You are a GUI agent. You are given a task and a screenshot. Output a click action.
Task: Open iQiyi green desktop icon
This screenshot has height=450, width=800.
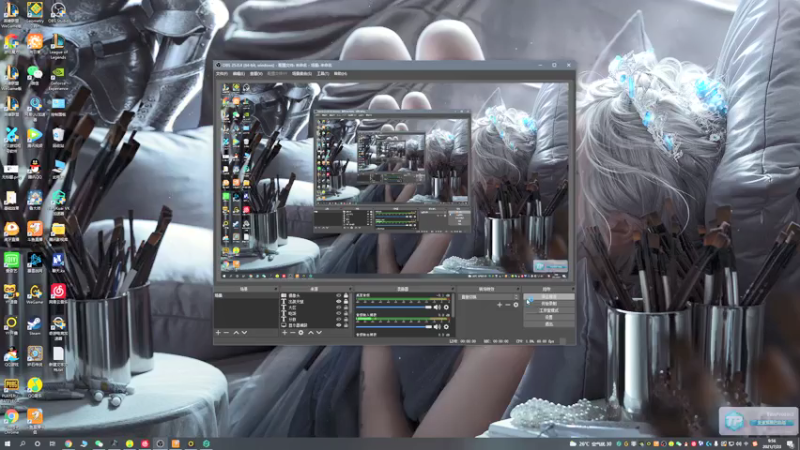coord(11,263)
